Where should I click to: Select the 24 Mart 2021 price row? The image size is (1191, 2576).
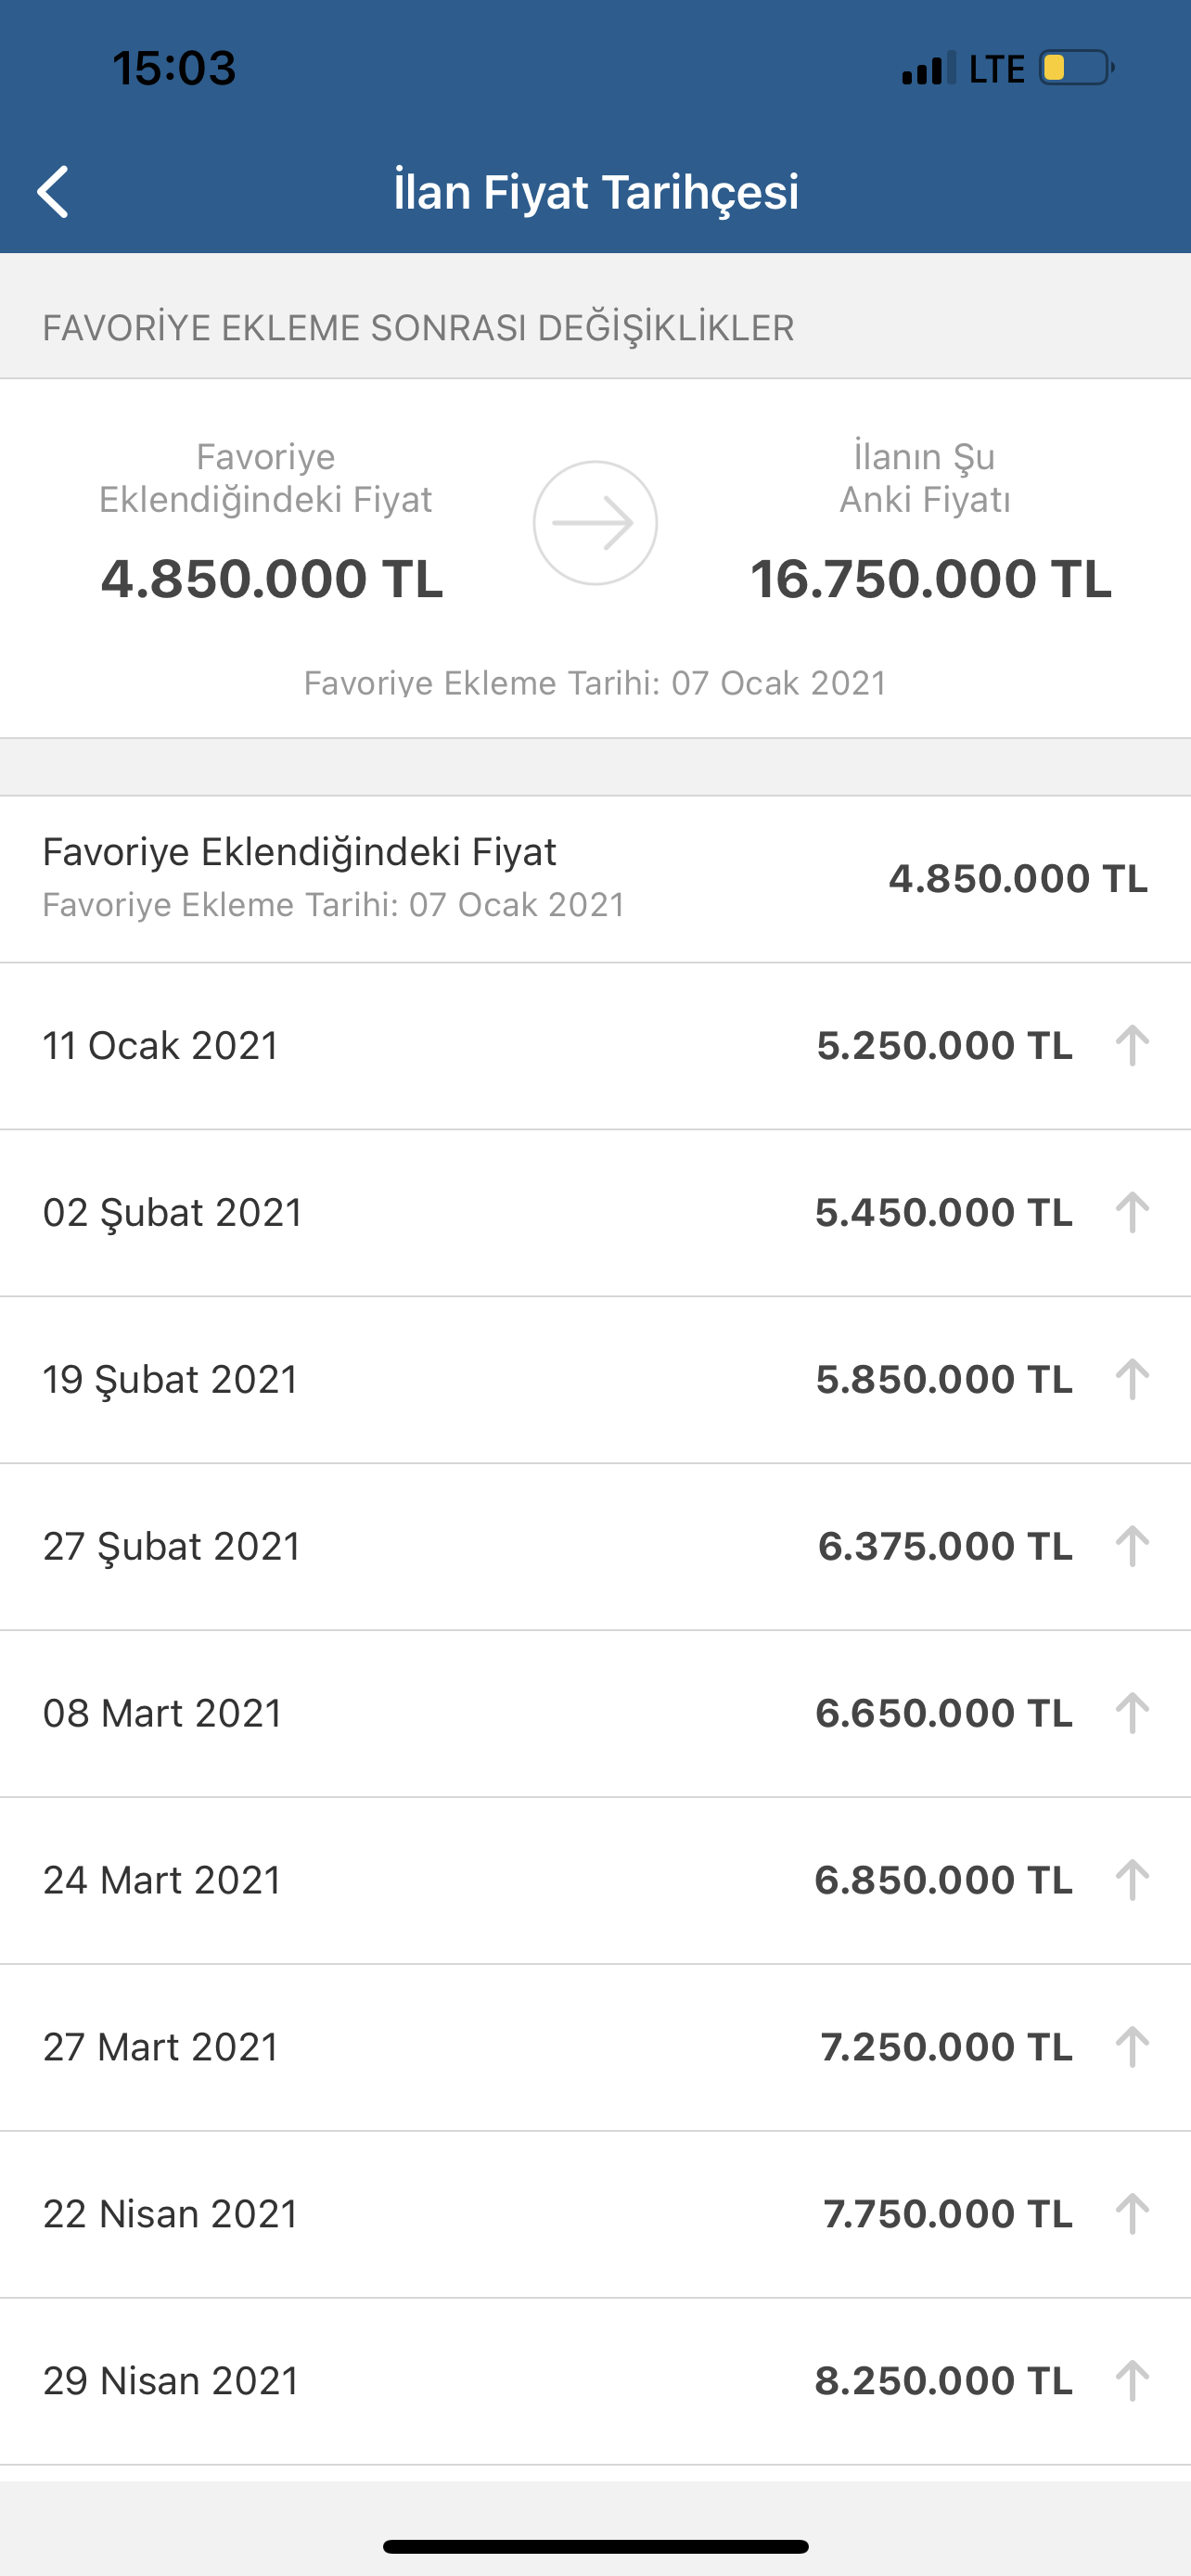pos(595,1881)
